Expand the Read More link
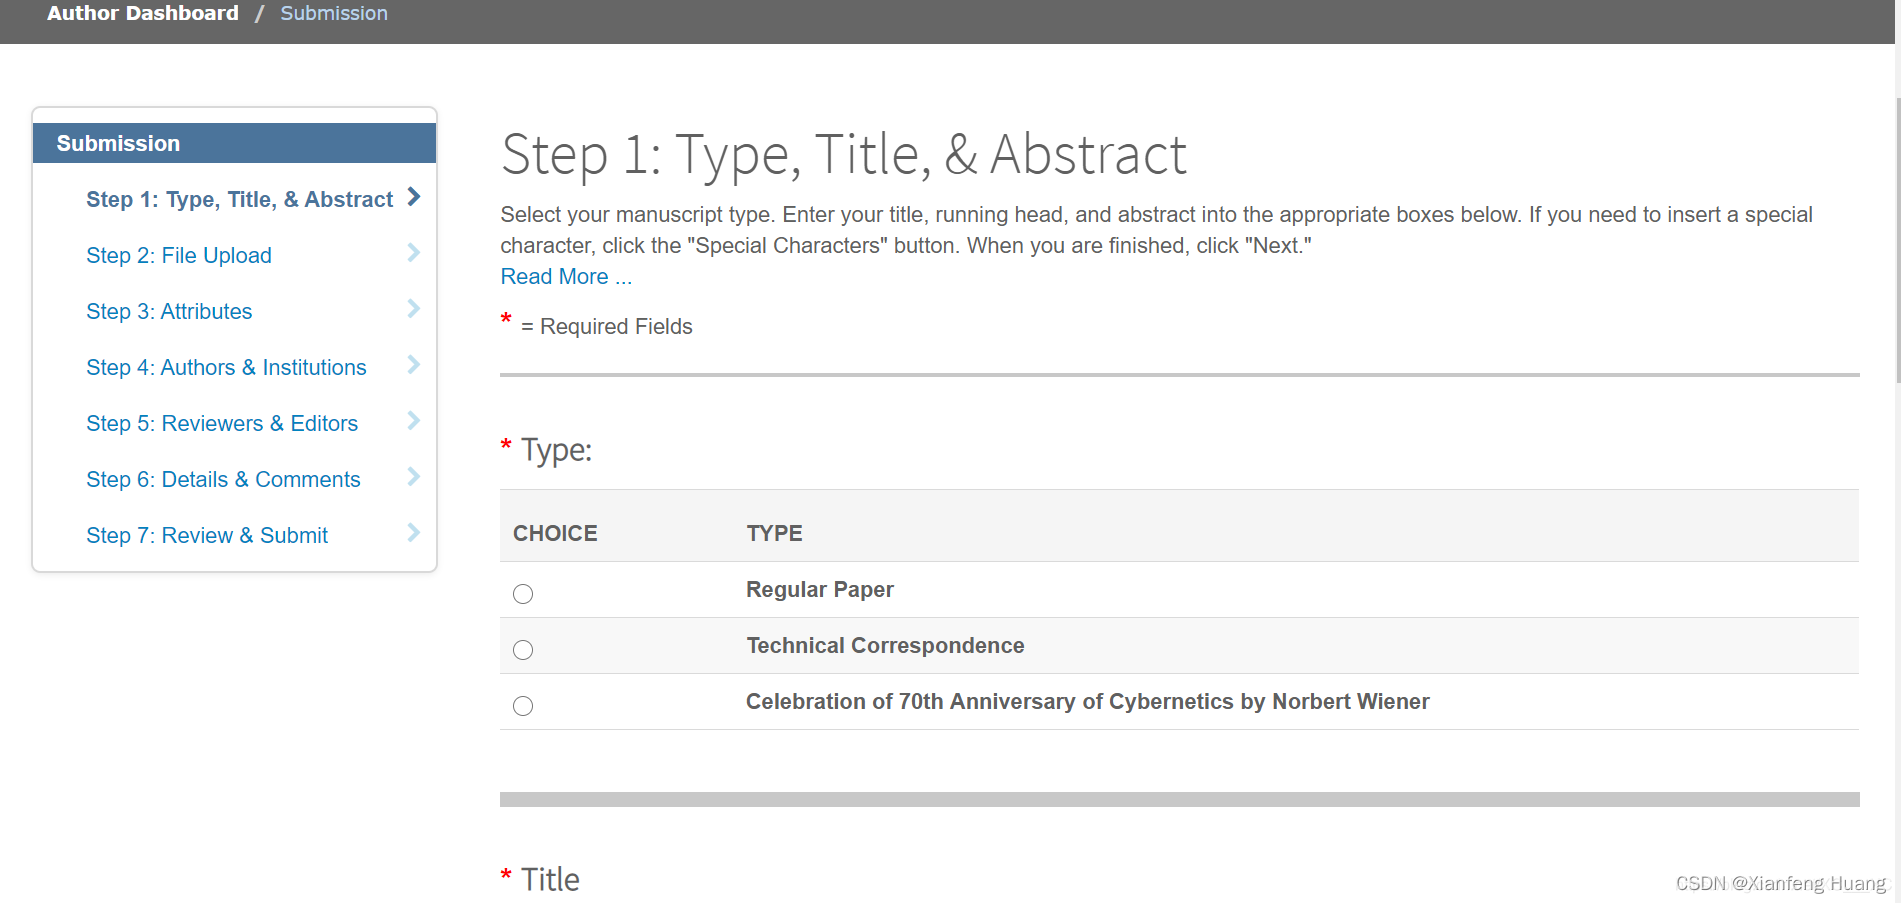Screen dimensions: 1901x903 [566, 277]
